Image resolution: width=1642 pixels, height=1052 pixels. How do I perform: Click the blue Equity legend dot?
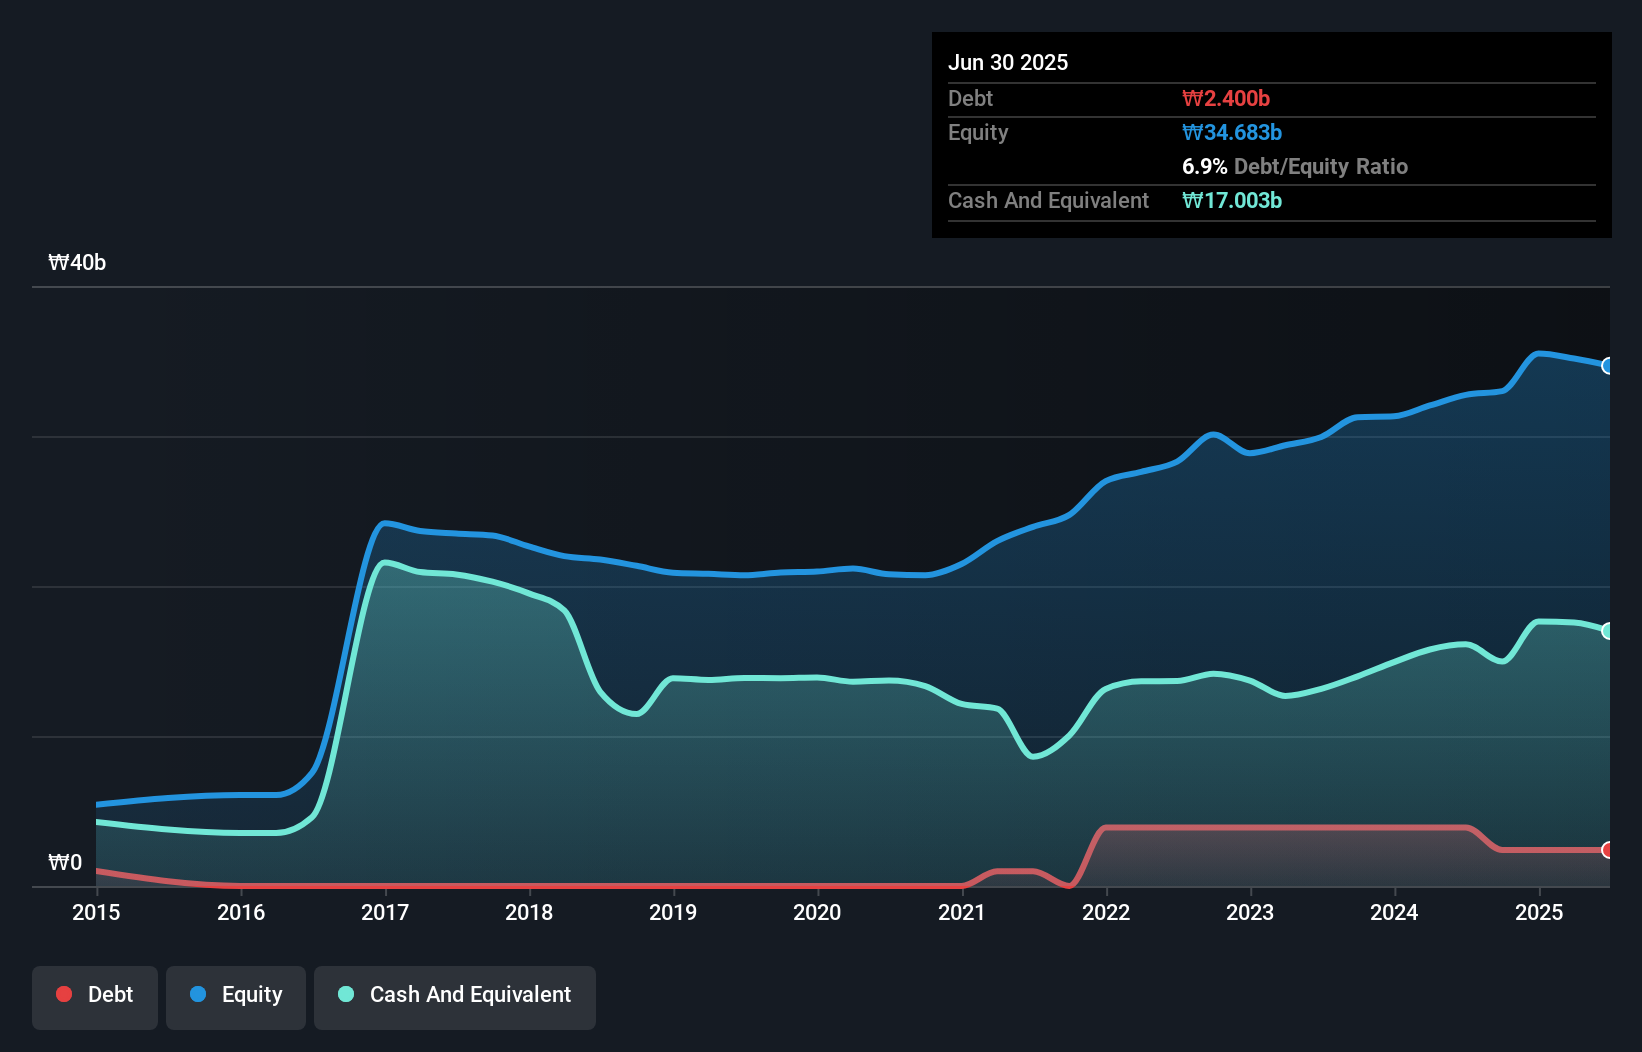tap(199, 994)
